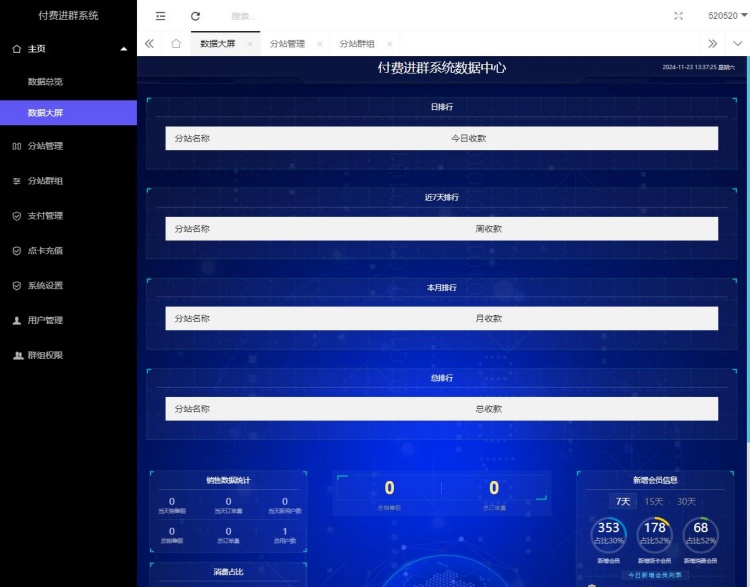
Task: Click the date-time text 2024-11-23
Action: (x=698, y=67)
